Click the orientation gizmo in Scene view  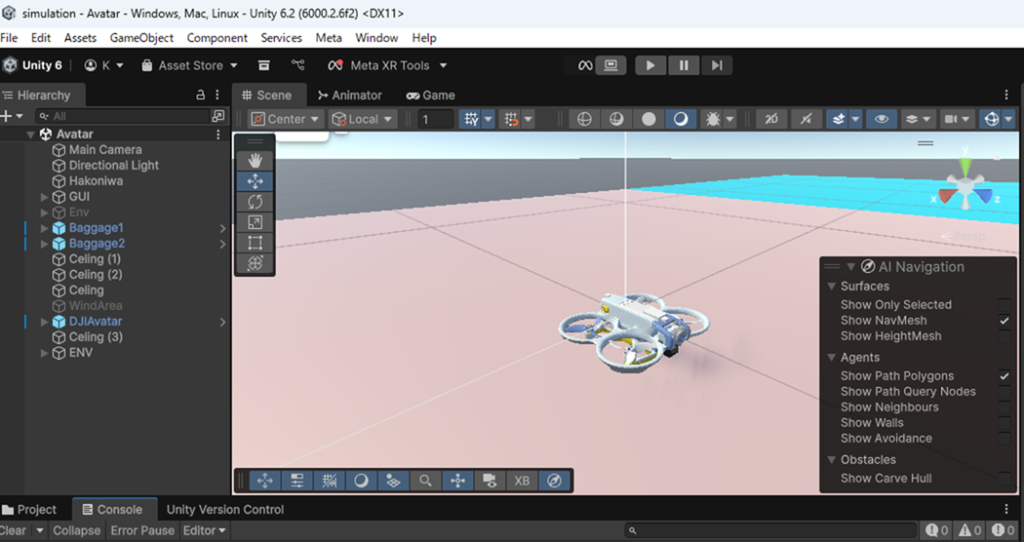(964, 189)
